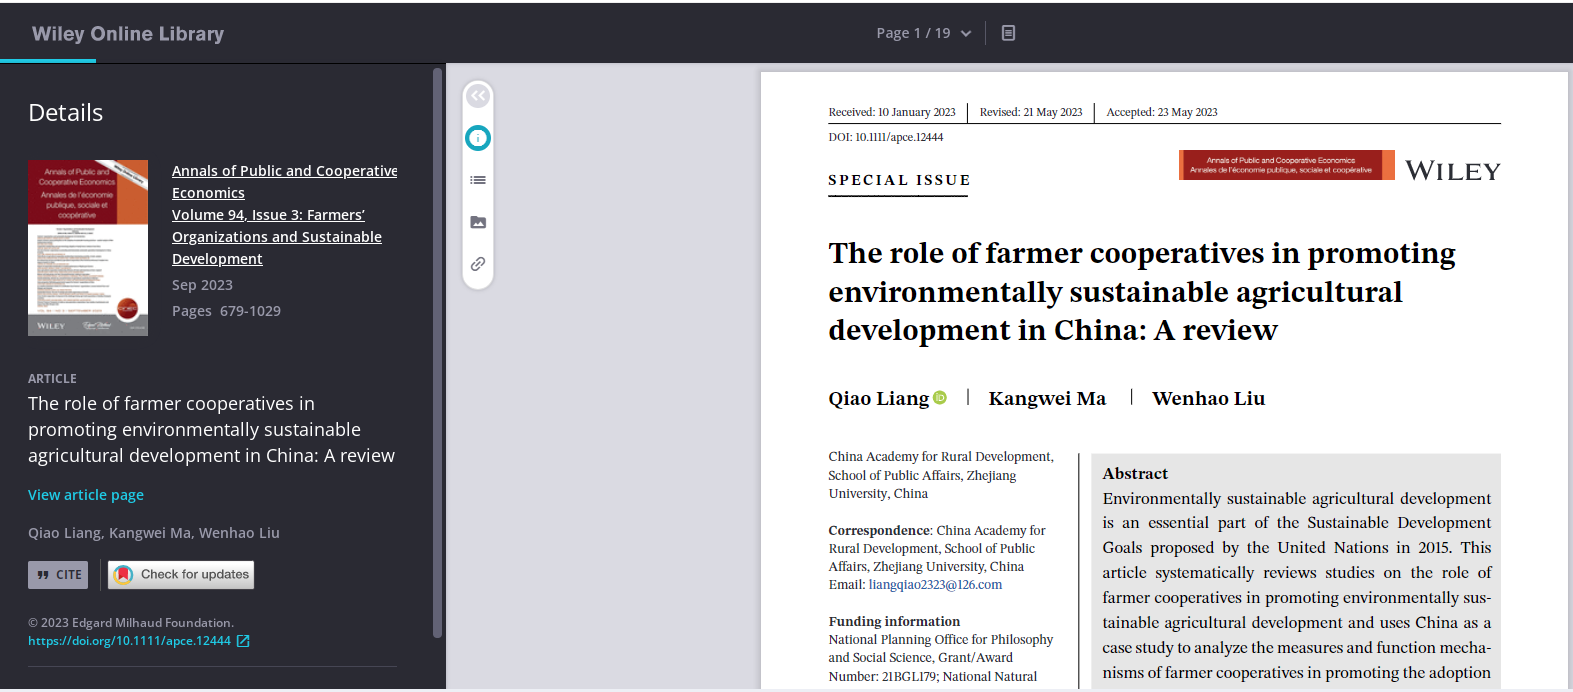This screenshot has height=692, width=1573.
Task: Click 'Received: 10 January 2023' text
Action: 892,112
